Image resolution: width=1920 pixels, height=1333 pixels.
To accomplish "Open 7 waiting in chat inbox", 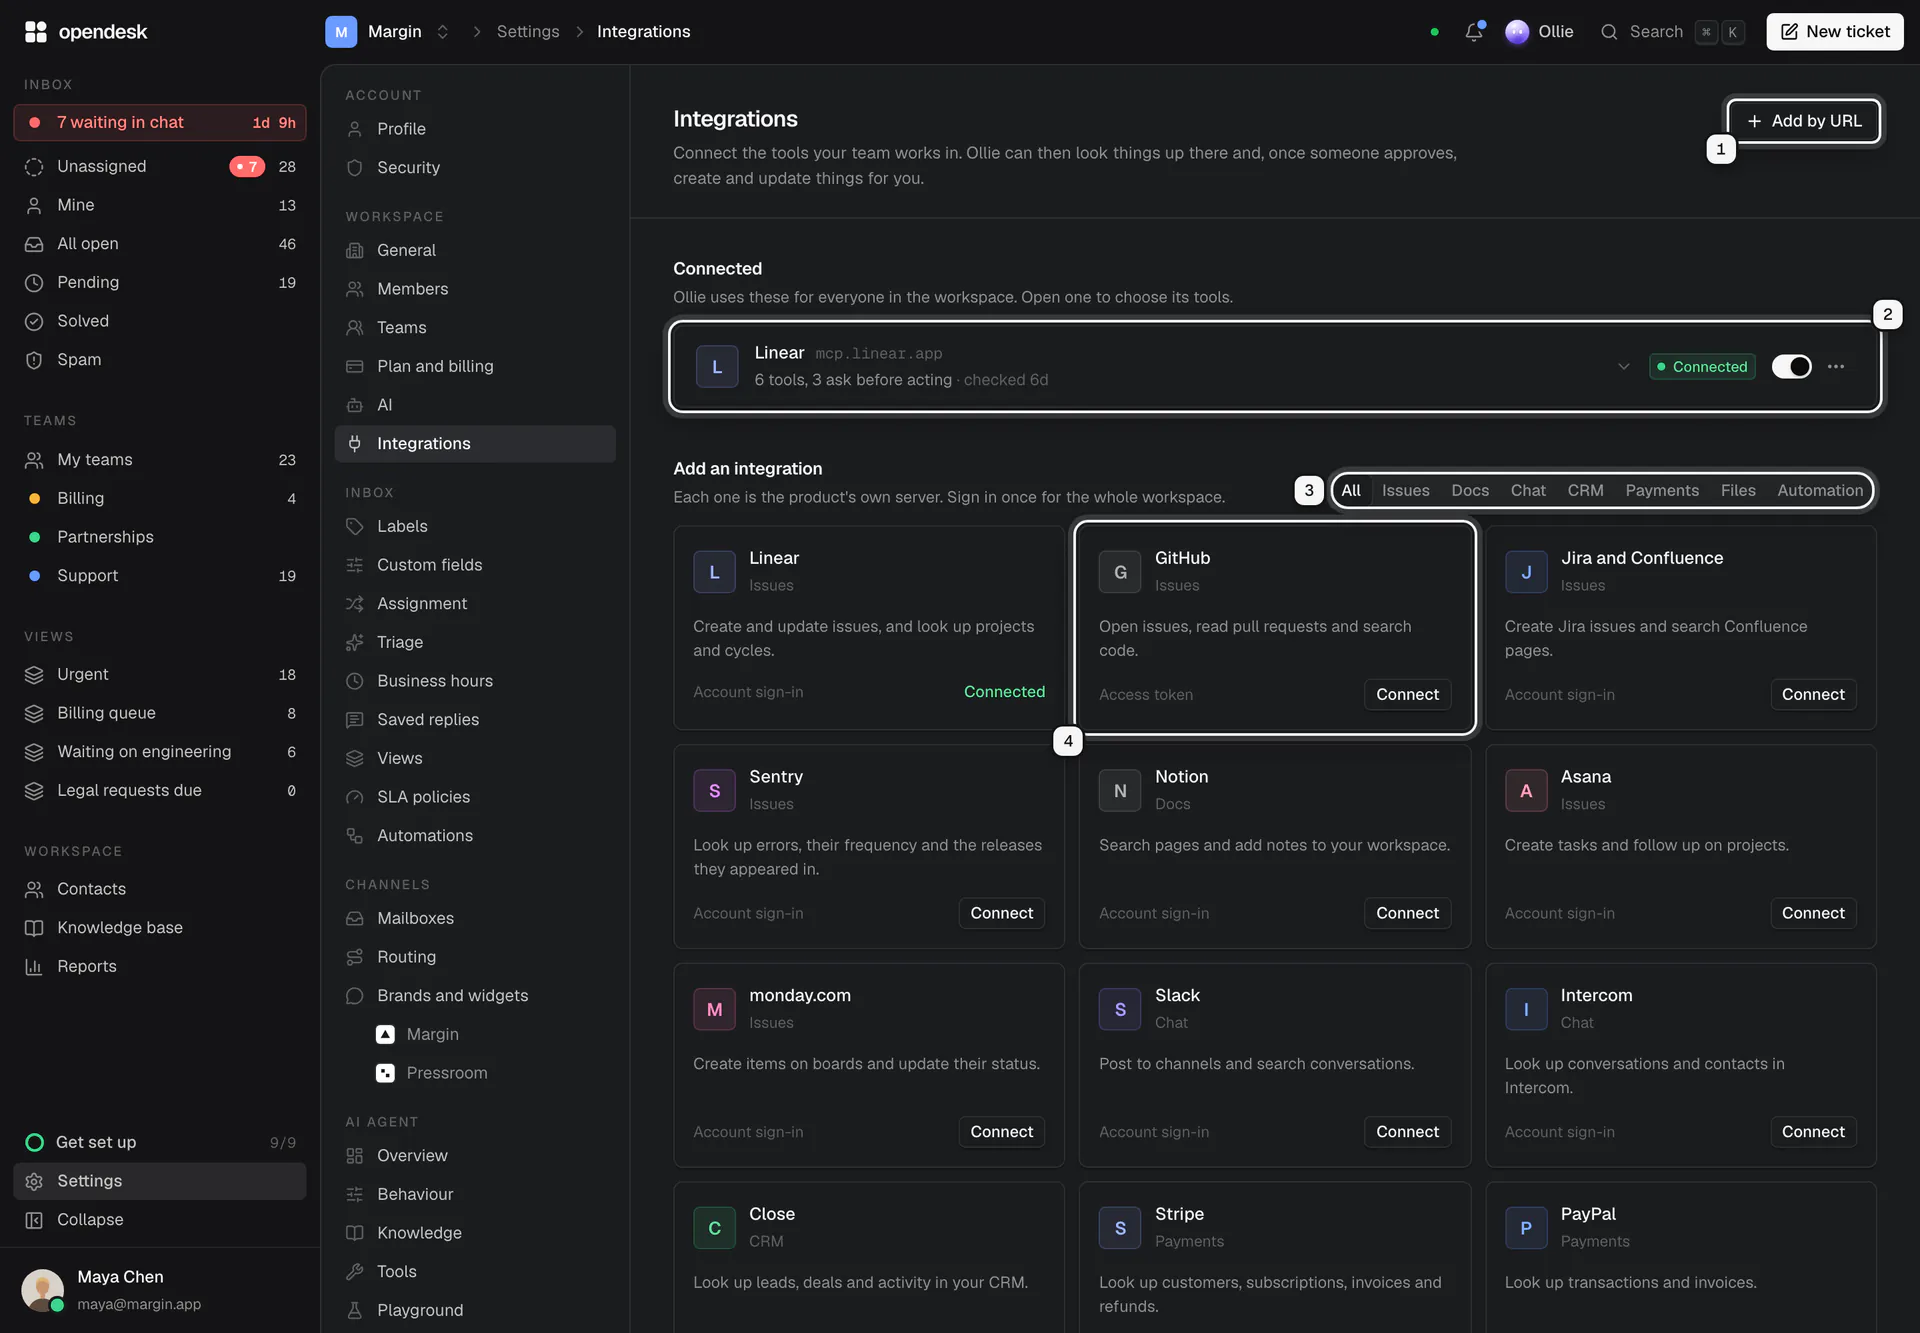I will [160, 123].
